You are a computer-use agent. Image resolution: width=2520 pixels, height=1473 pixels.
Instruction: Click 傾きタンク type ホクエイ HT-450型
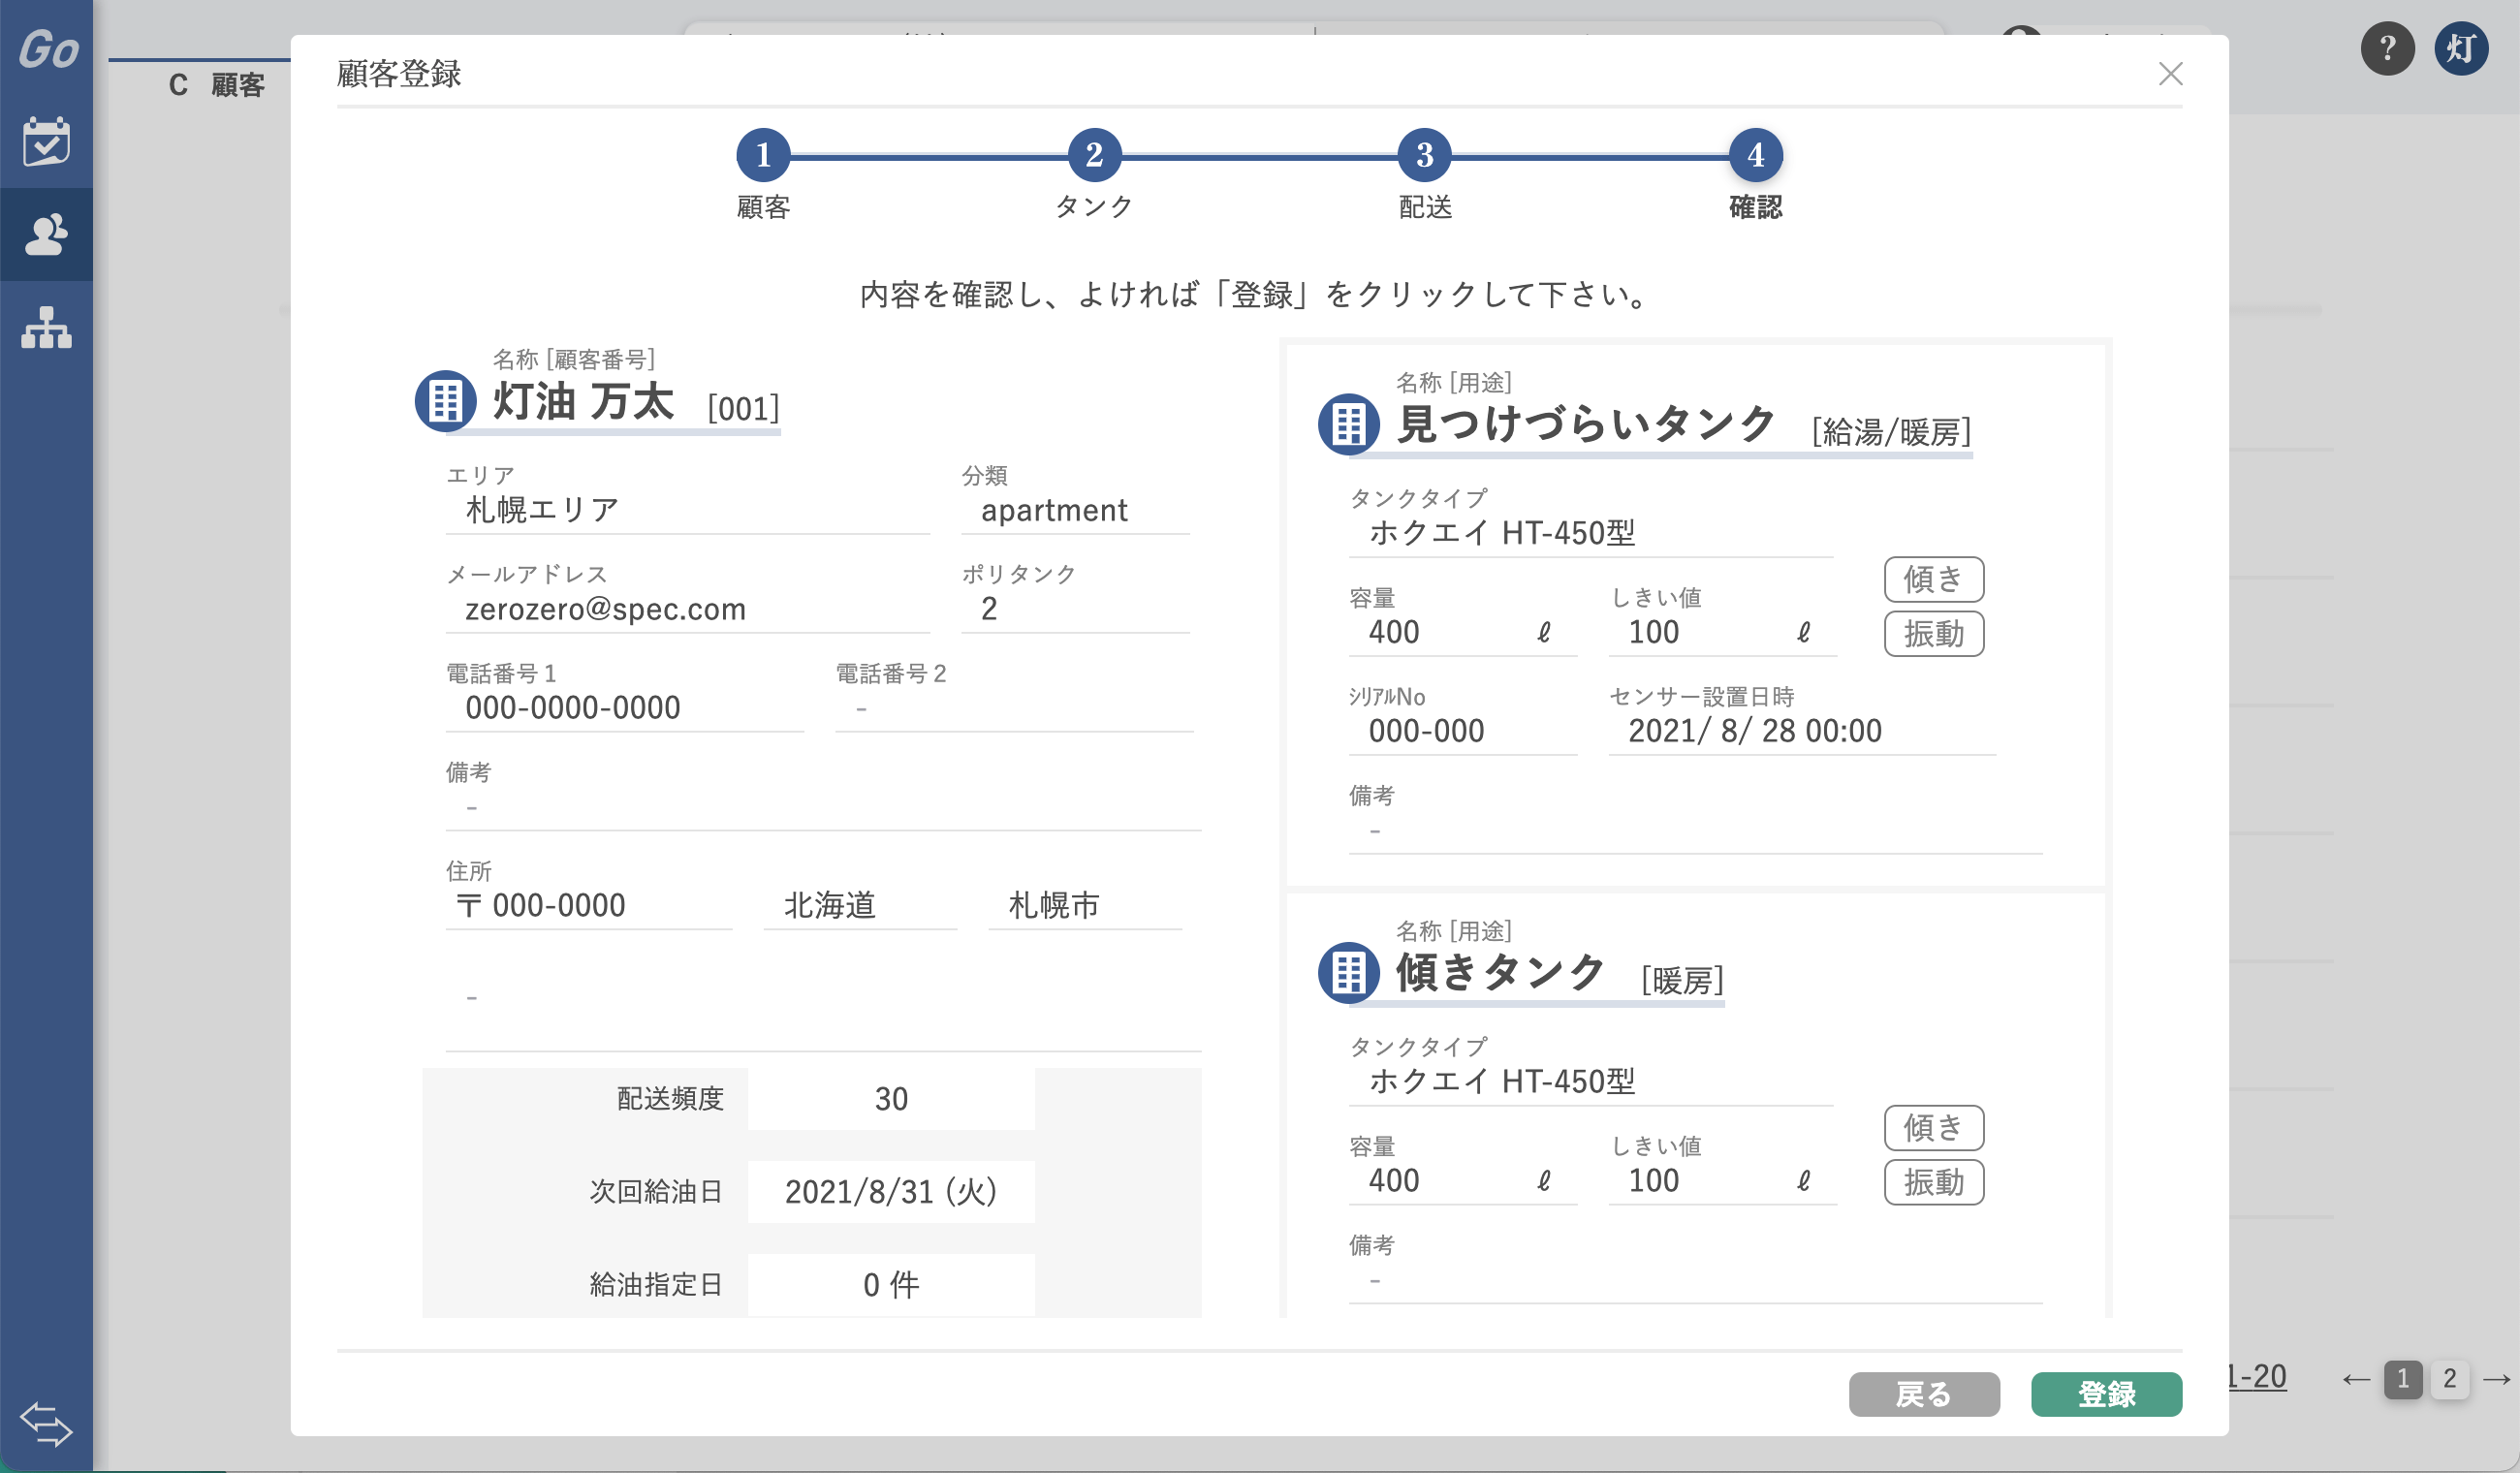(1501, 1081)
